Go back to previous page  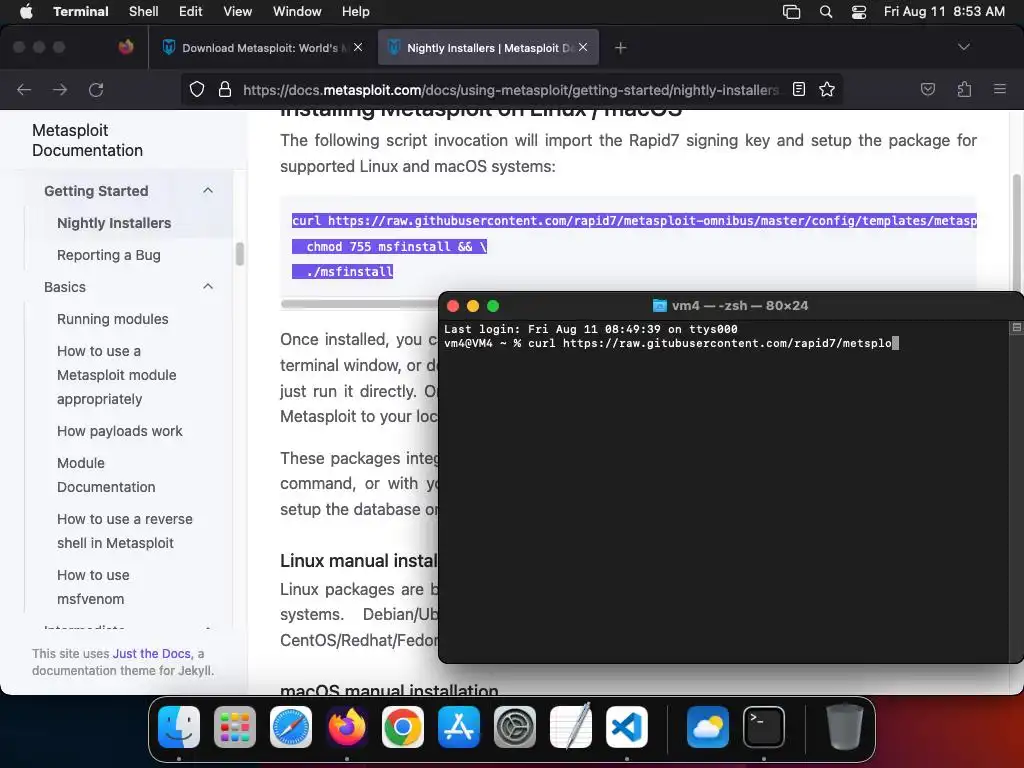tap(24, 89)
